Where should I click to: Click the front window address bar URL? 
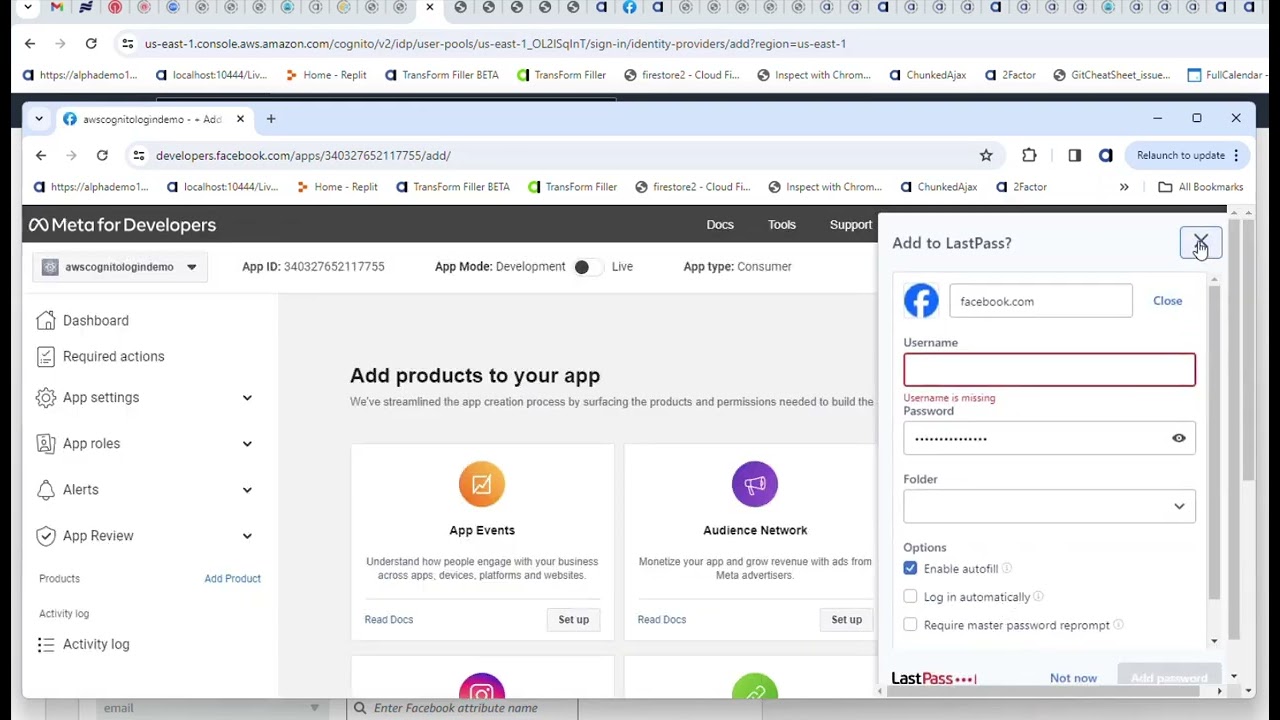303,155
